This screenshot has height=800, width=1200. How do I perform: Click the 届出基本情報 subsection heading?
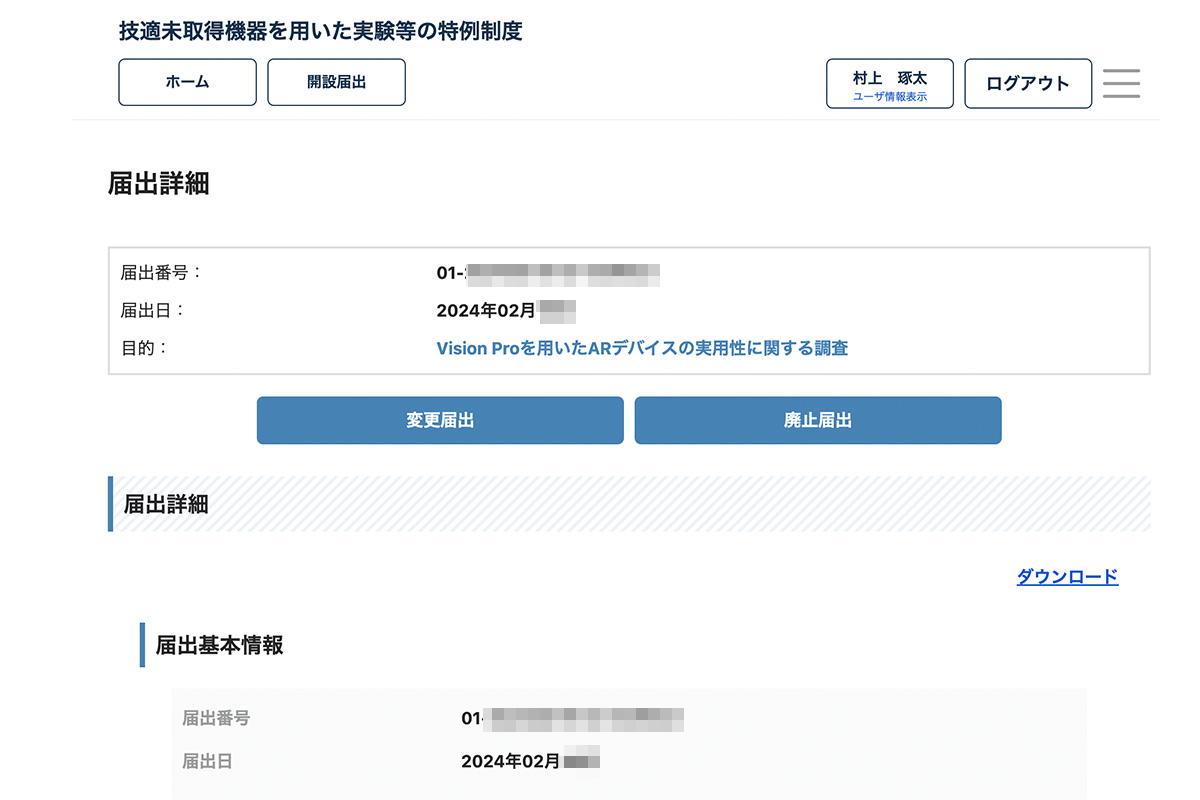(x=219, y=645)
